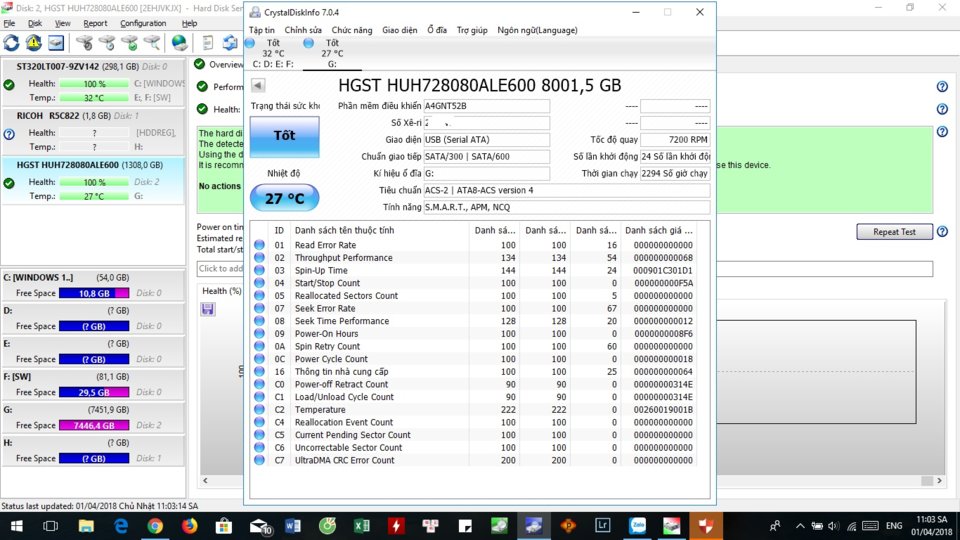Click the ENG language indicator in the tray
The height and width of the screenshot is (540, 960).
(893, 526)
